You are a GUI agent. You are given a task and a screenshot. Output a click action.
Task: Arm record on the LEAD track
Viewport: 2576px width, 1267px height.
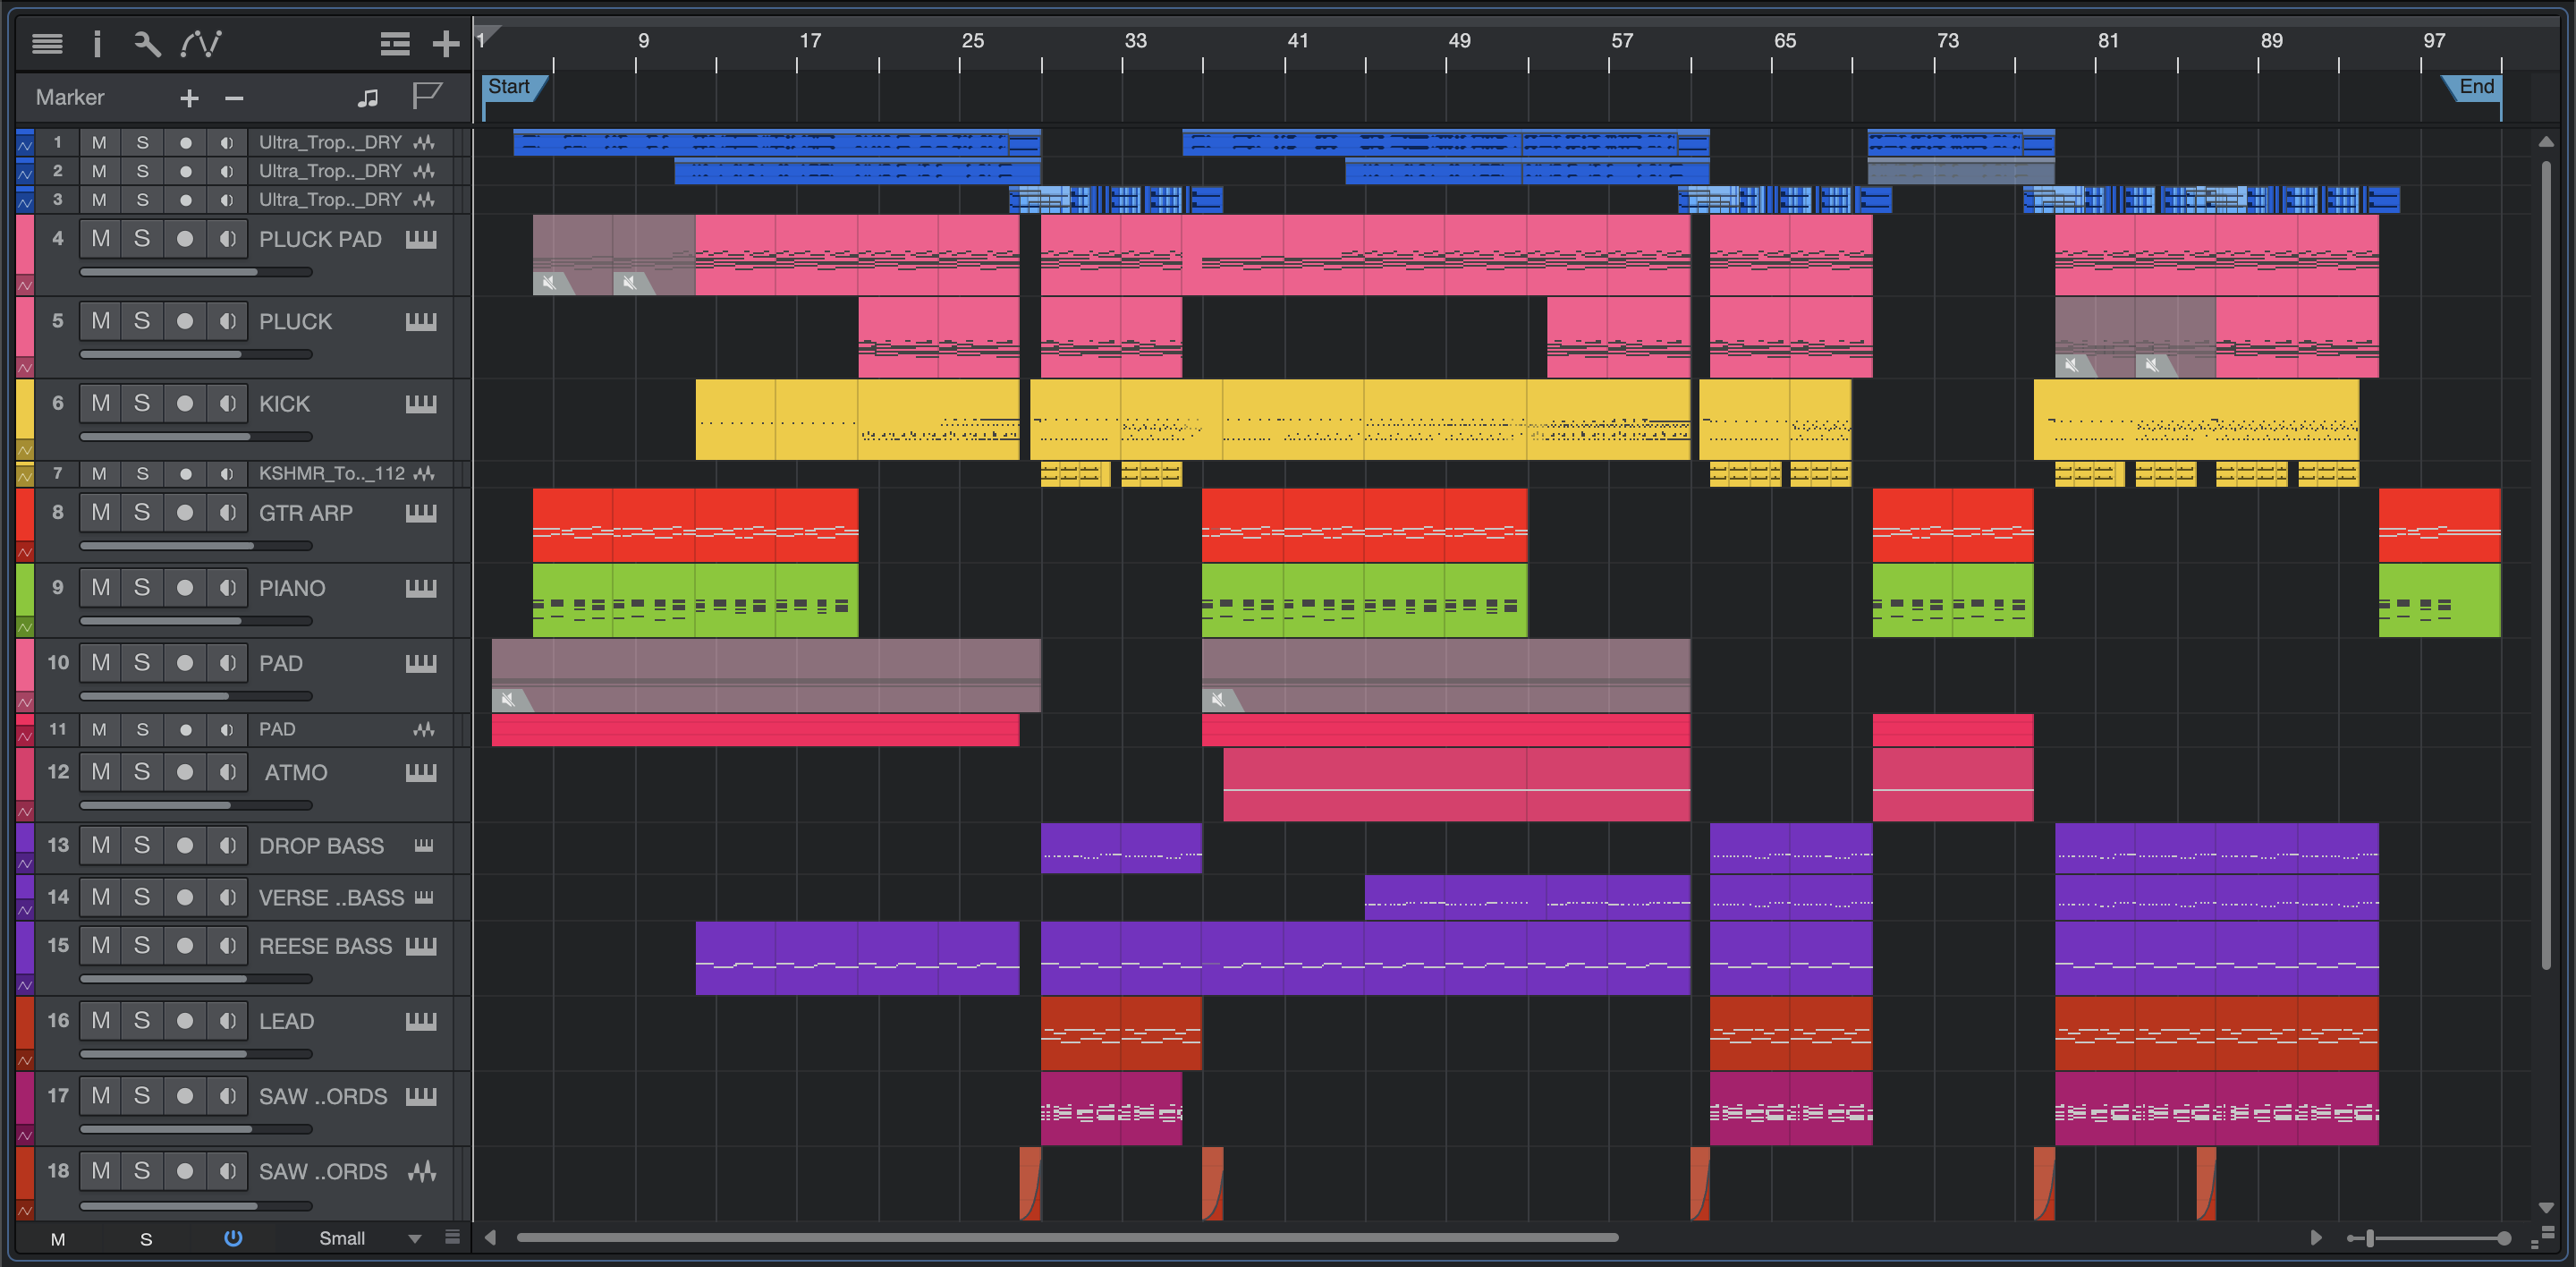coord(185,1021)
